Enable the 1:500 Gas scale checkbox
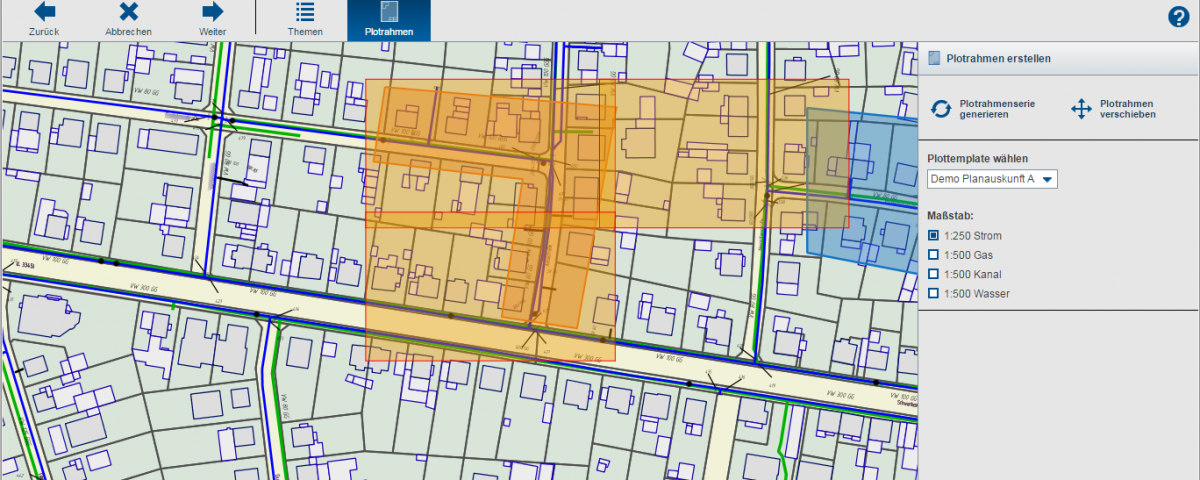Image resolution: width=1200 pixels, height=480 pixels. pyautogui.click(x=933, y=255)
